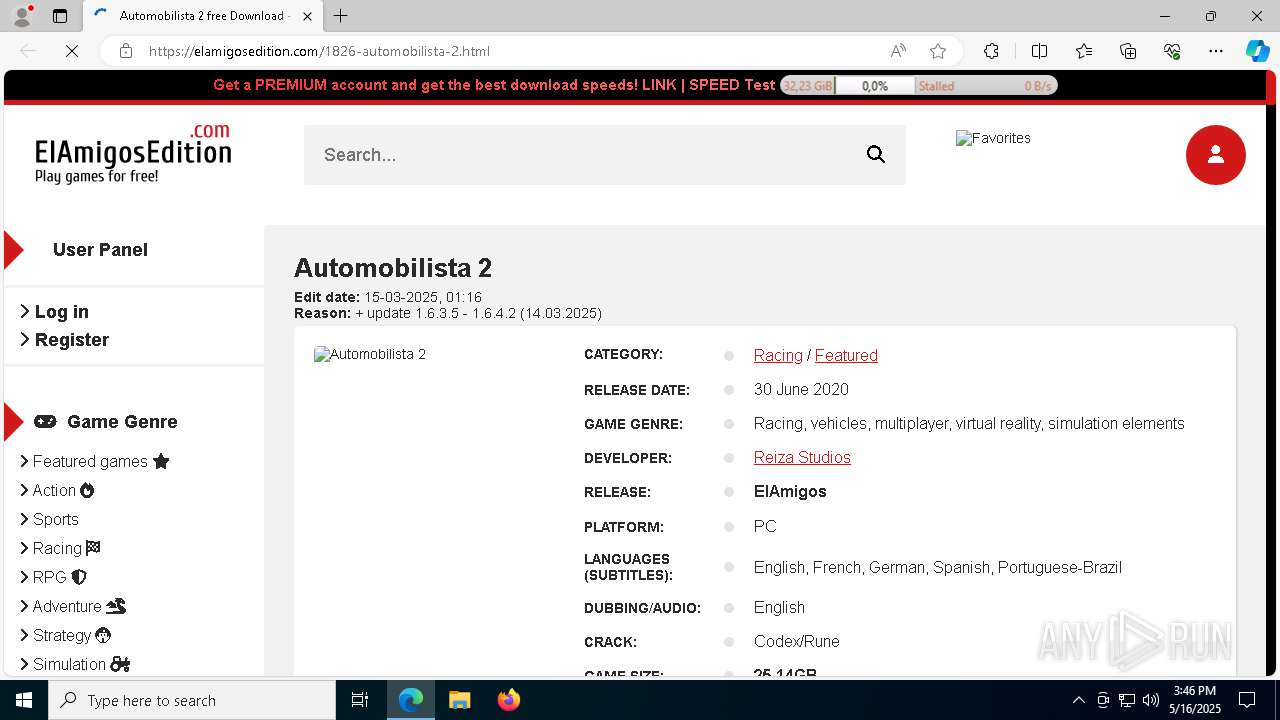Image resolution: width=1280 pixels, height=720 pixels.
Task: Click the Game Genre heading
Action: pos(122,422)
